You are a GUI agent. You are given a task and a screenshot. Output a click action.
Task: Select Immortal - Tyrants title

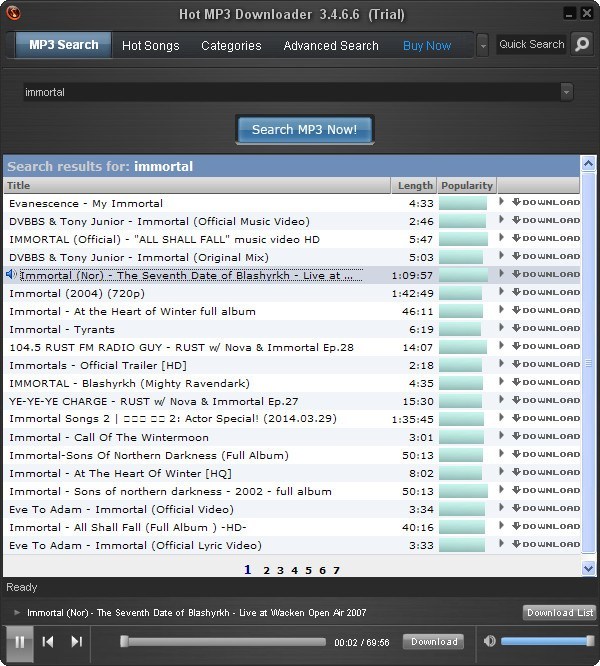tap(62, 330)
